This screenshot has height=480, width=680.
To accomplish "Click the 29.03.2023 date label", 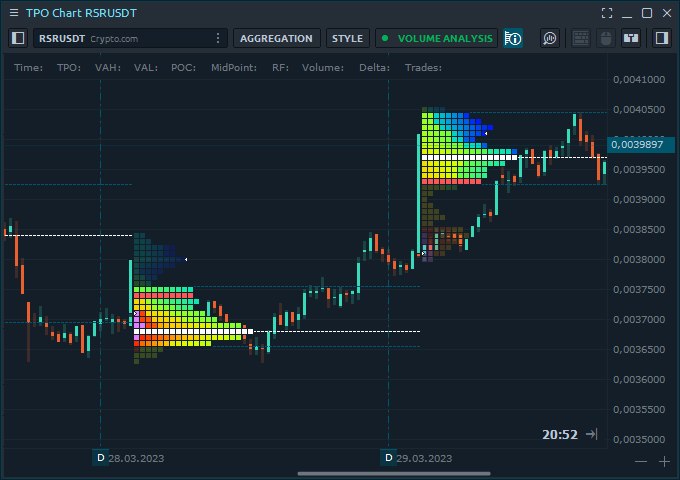I will [x=424, y=458].
